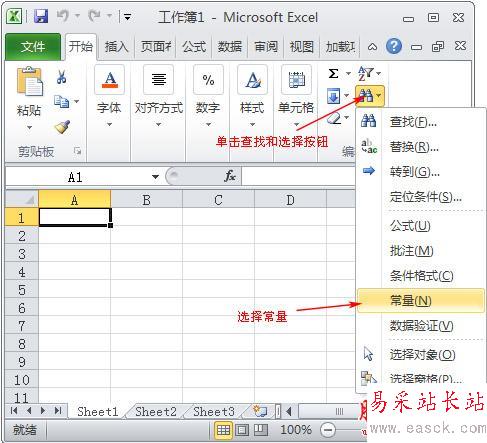Select row 5 header
Viewport: 487px width, 443px height.
(22, 290)
